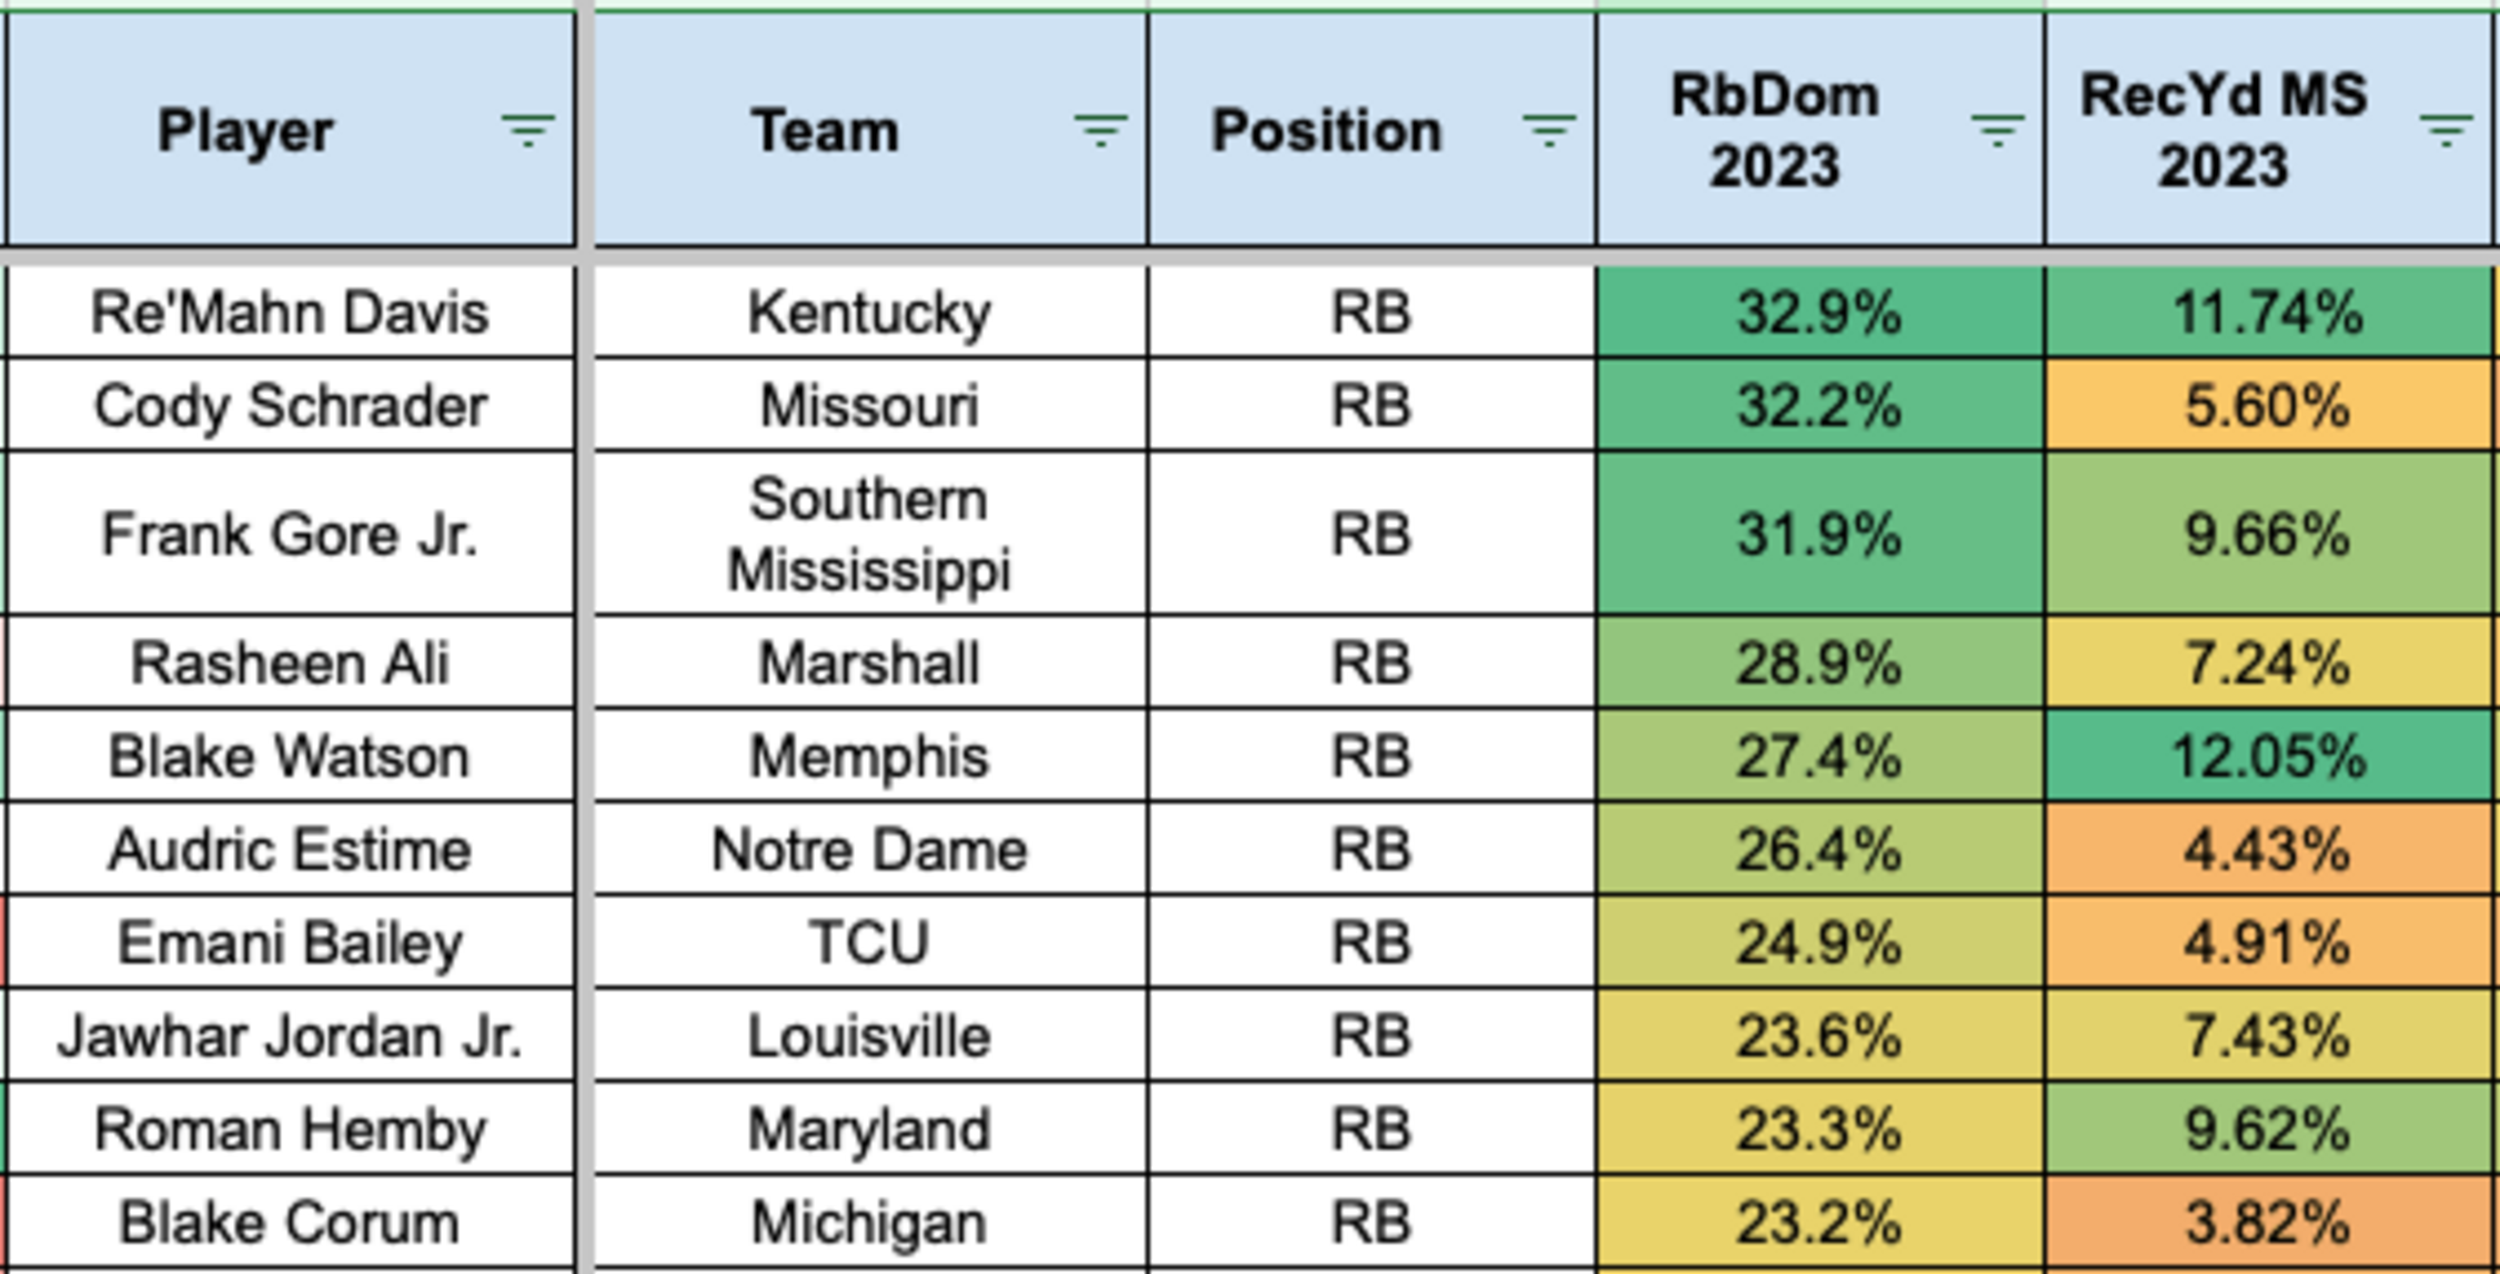
Task: Click the Blake Corum cell
Action: coord(290,1222)
